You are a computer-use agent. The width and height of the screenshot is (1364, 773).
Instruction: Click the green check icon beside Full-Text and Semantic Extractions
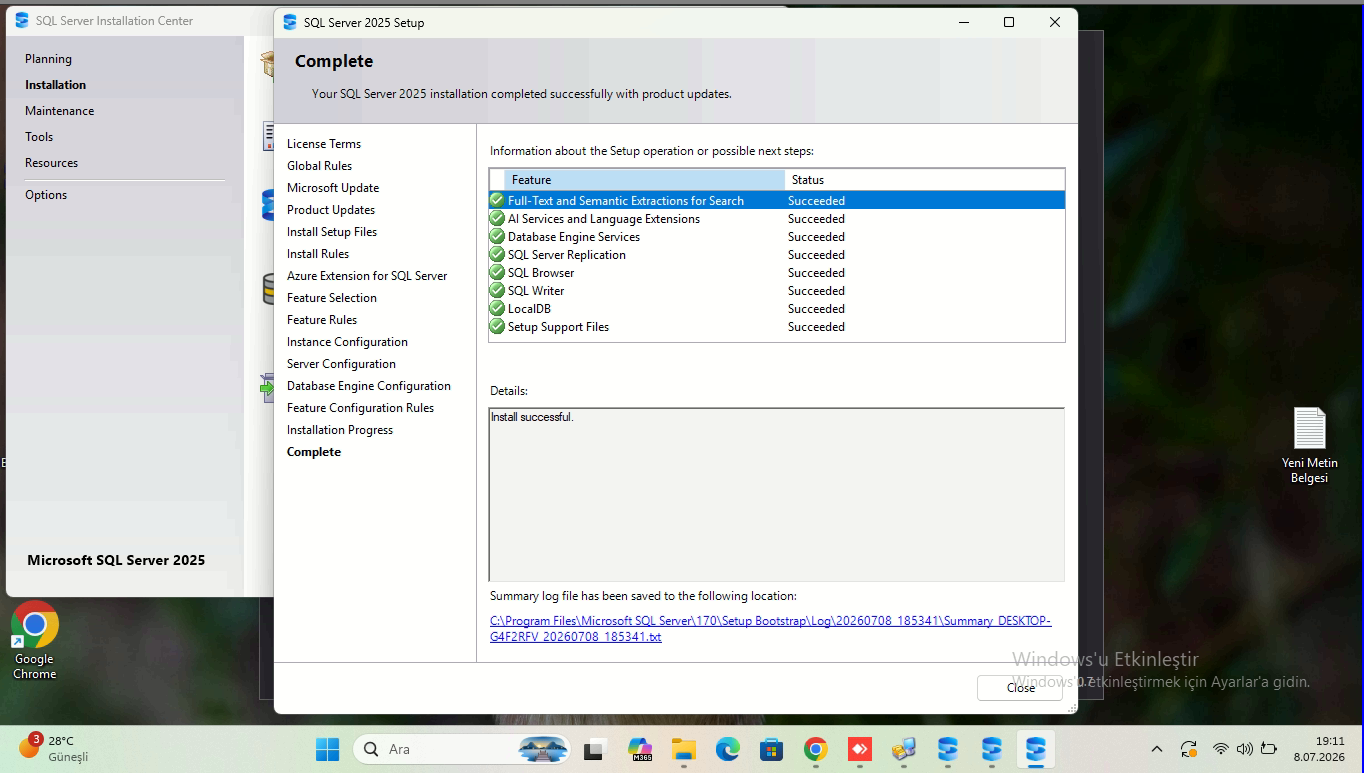[497, 200]
